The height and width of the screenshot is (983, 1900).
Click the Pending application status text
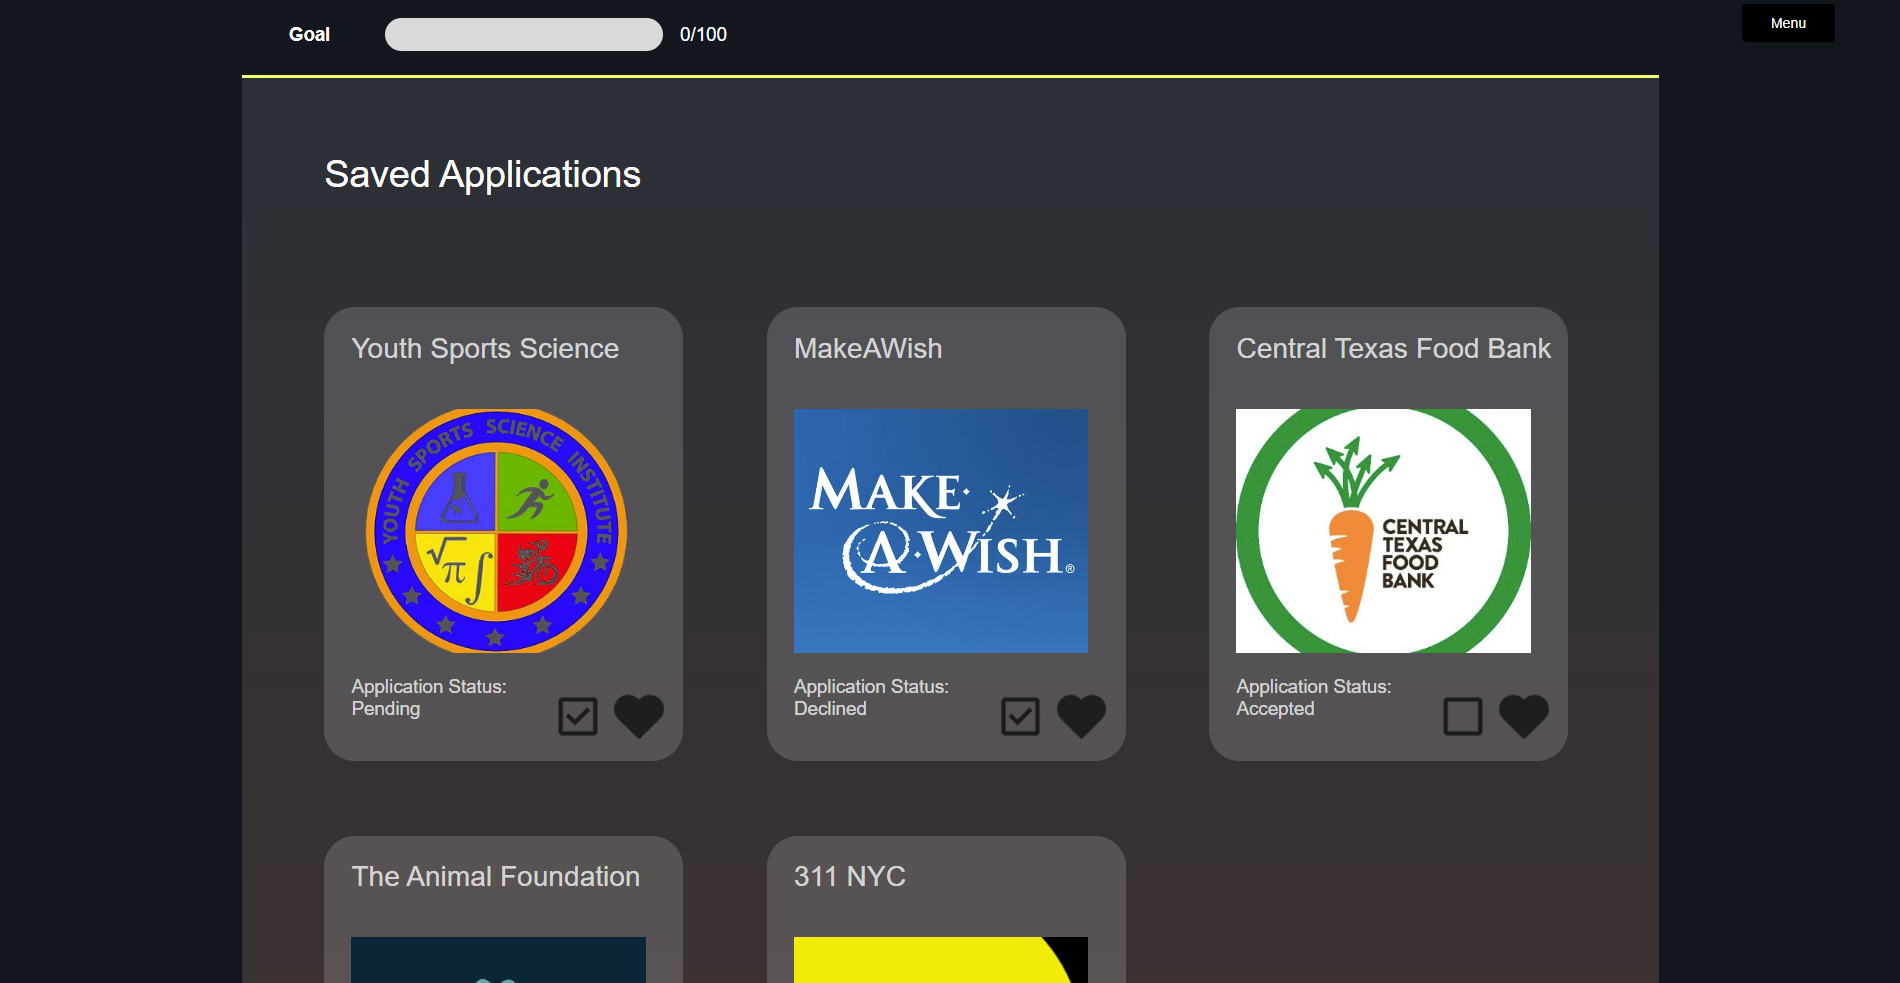point(386,708)
